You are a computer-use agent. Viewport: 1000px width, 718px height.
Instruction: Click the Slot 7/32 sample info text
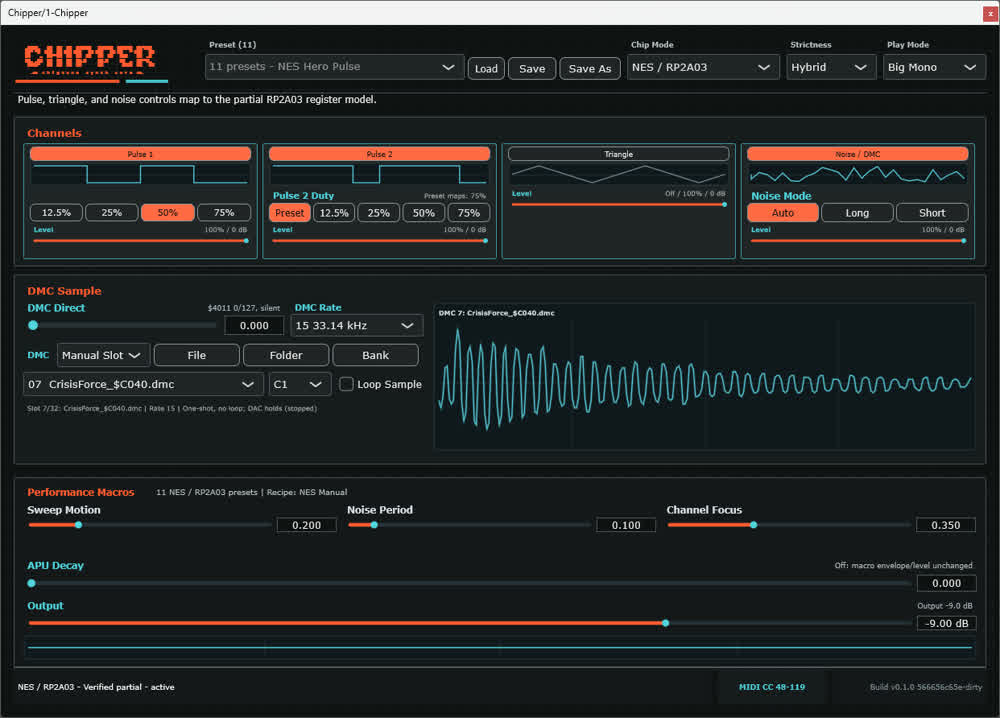point(172,409)
